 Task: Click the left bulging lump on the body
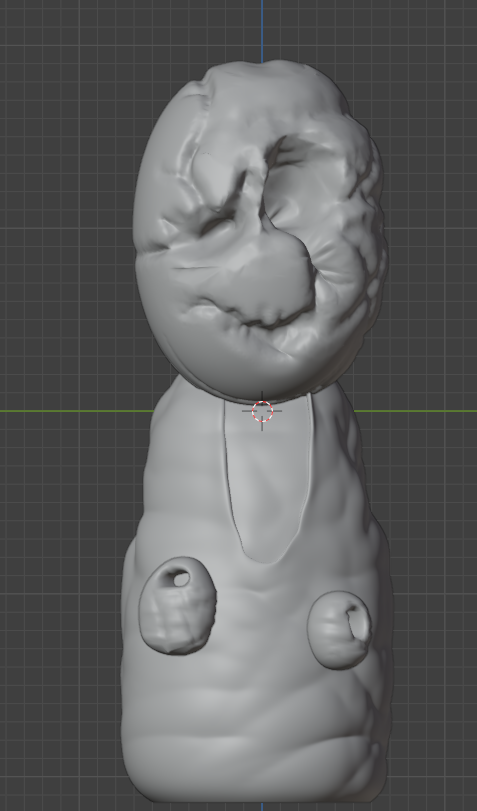pos(177,606)
